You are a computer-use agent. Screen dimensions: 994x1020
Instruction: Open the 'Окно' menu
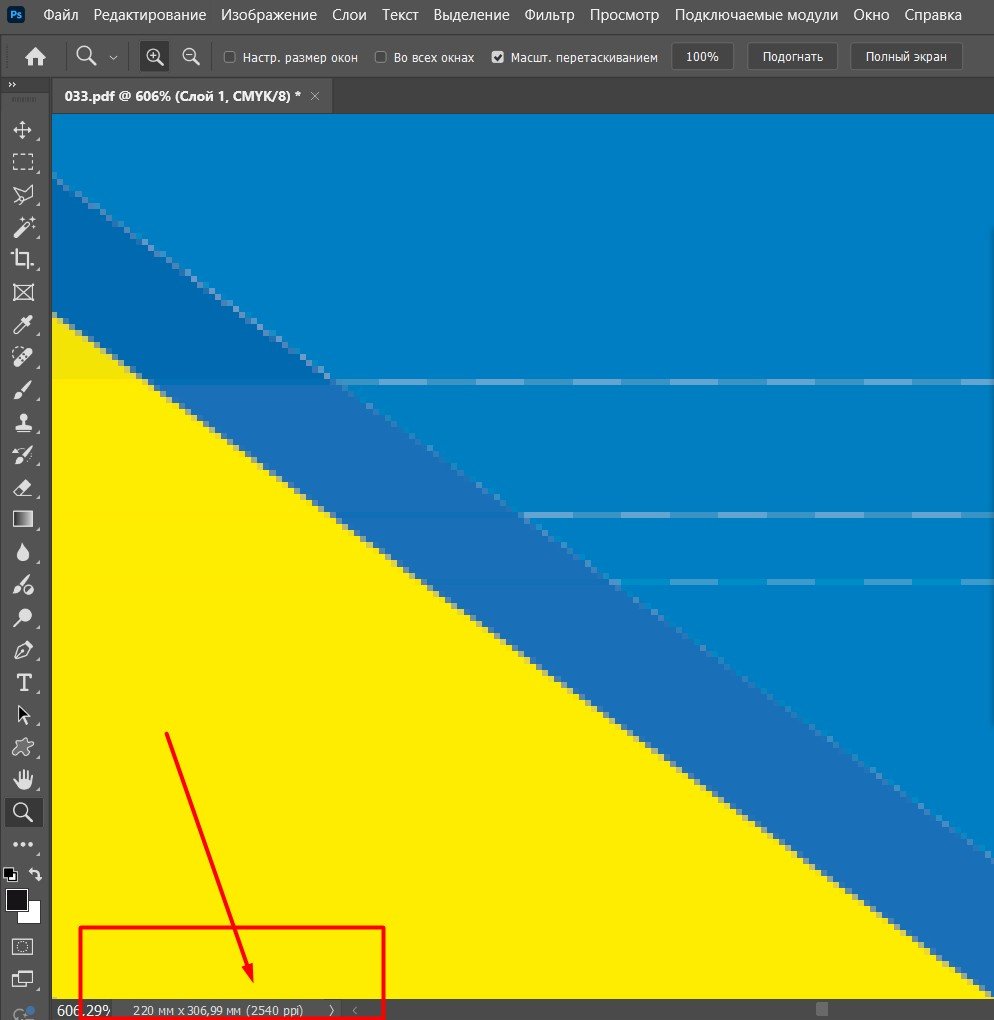[x=871, y=15]
